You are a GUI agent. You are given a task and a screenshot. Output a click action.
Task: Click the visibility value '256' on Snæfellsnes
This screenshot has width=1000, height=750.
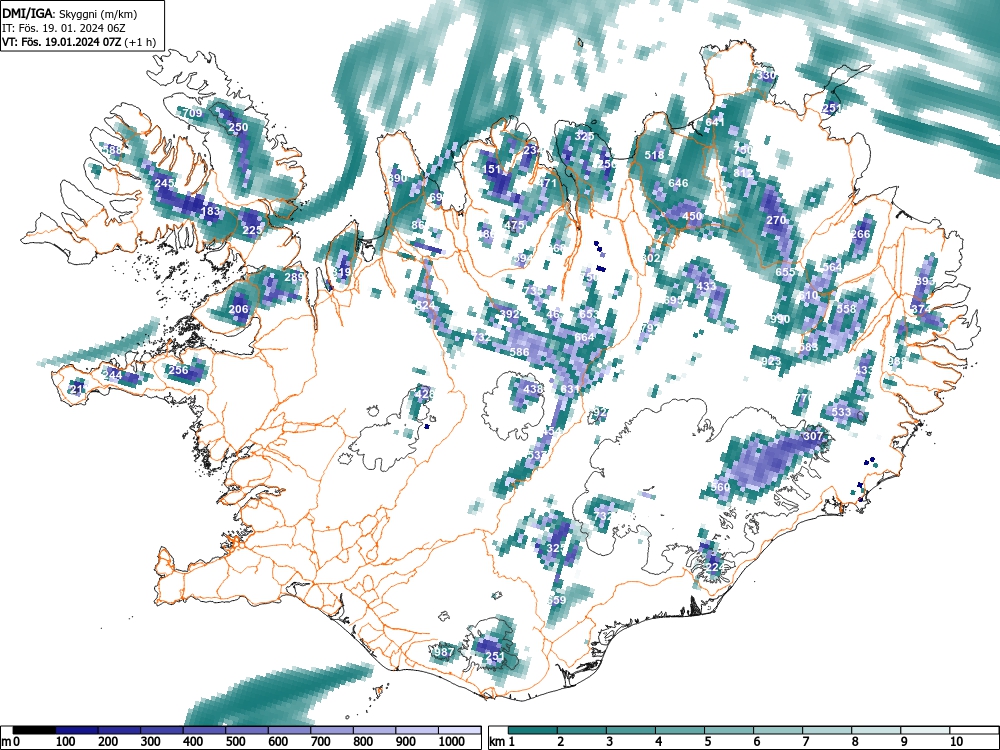point(179,370)
